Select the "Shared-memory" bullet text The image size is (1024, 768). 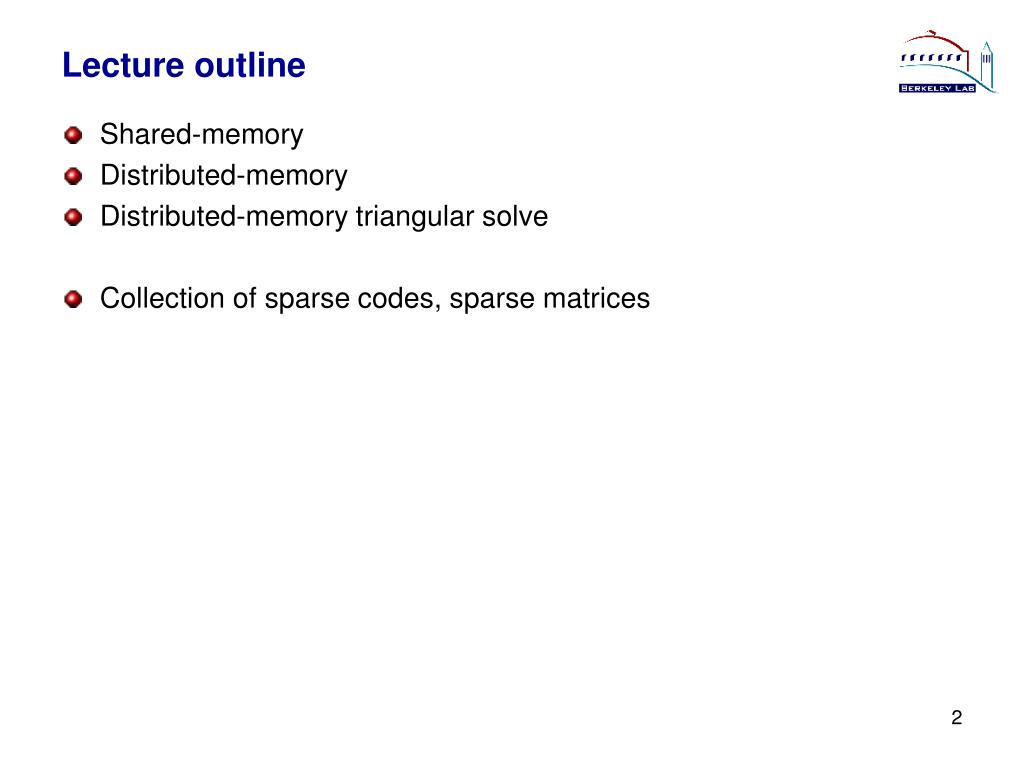click(x=201, y=134)
